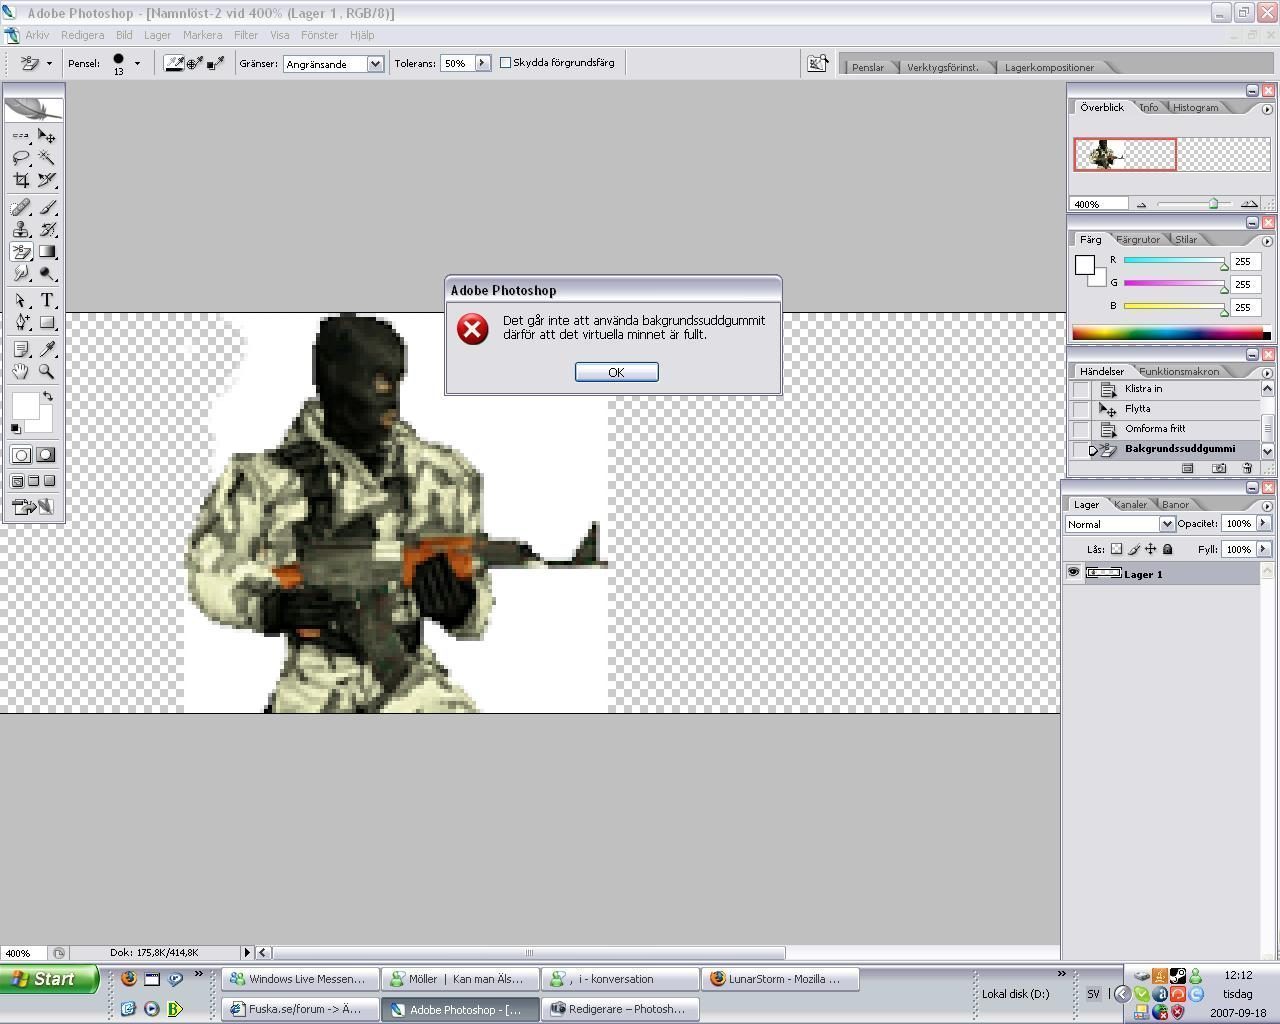Switch to Standard edit mode
Viewport: 1280px width, 1024px height.
click(x=21, y=455)
